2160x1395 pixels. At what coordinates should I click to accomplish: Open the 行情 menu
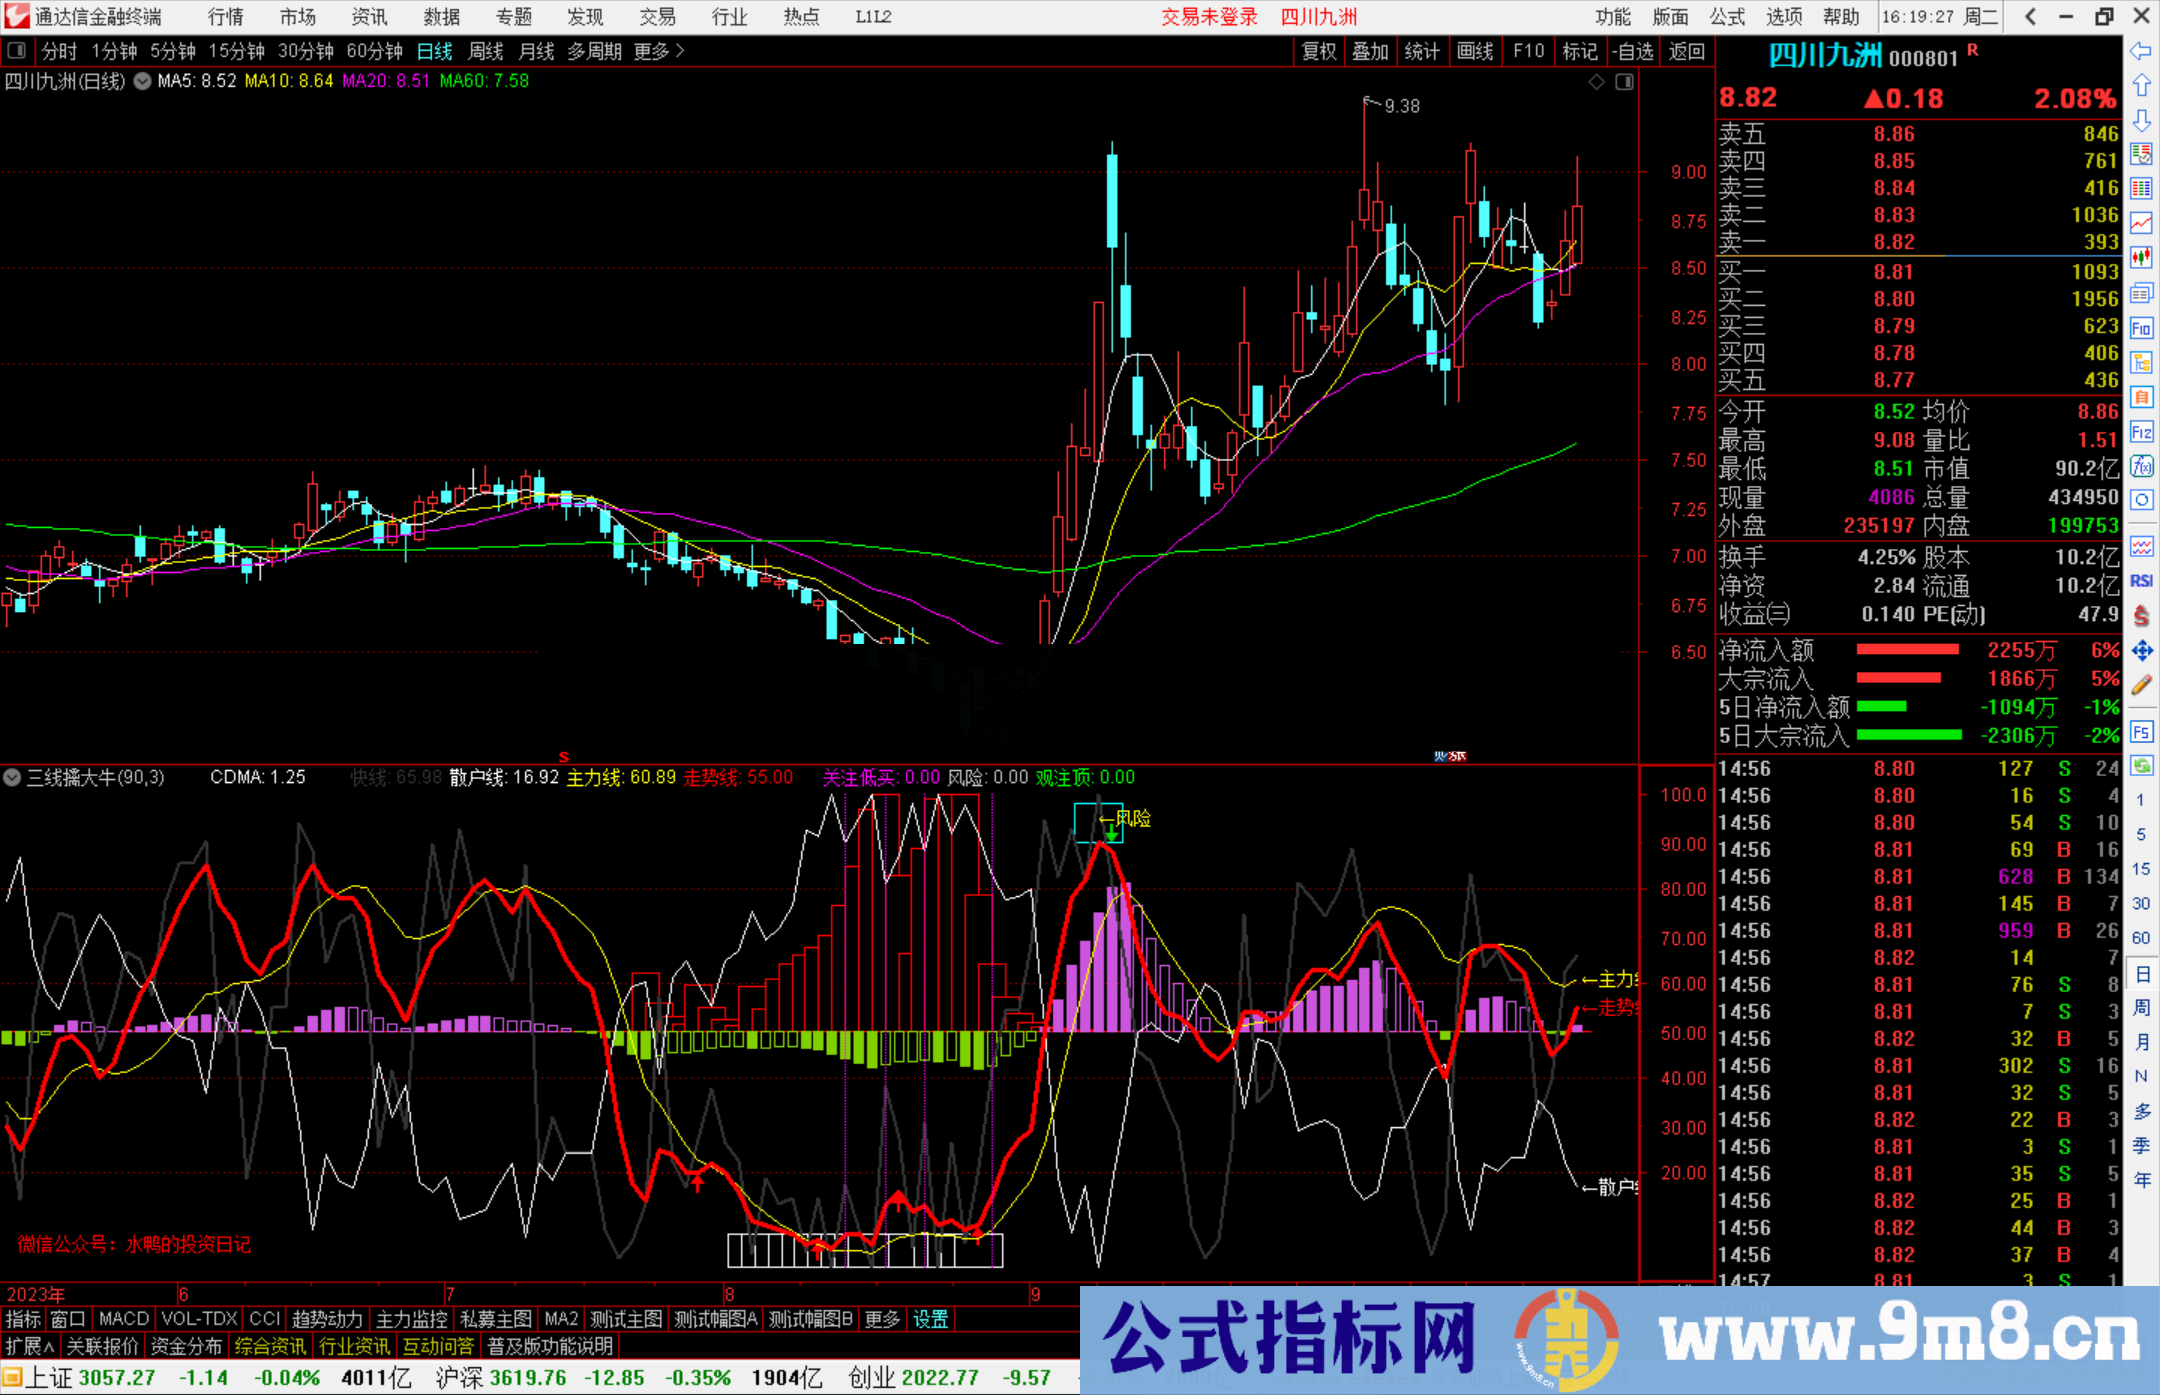224,16
